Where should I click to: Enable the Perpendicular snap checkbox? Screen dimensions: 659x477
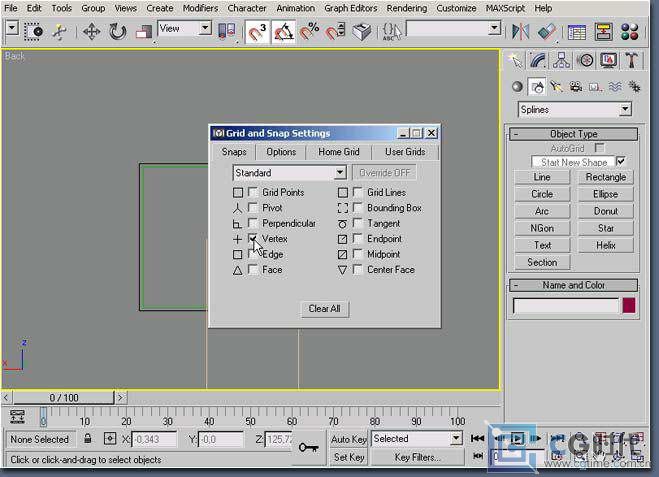click(253, 223)
